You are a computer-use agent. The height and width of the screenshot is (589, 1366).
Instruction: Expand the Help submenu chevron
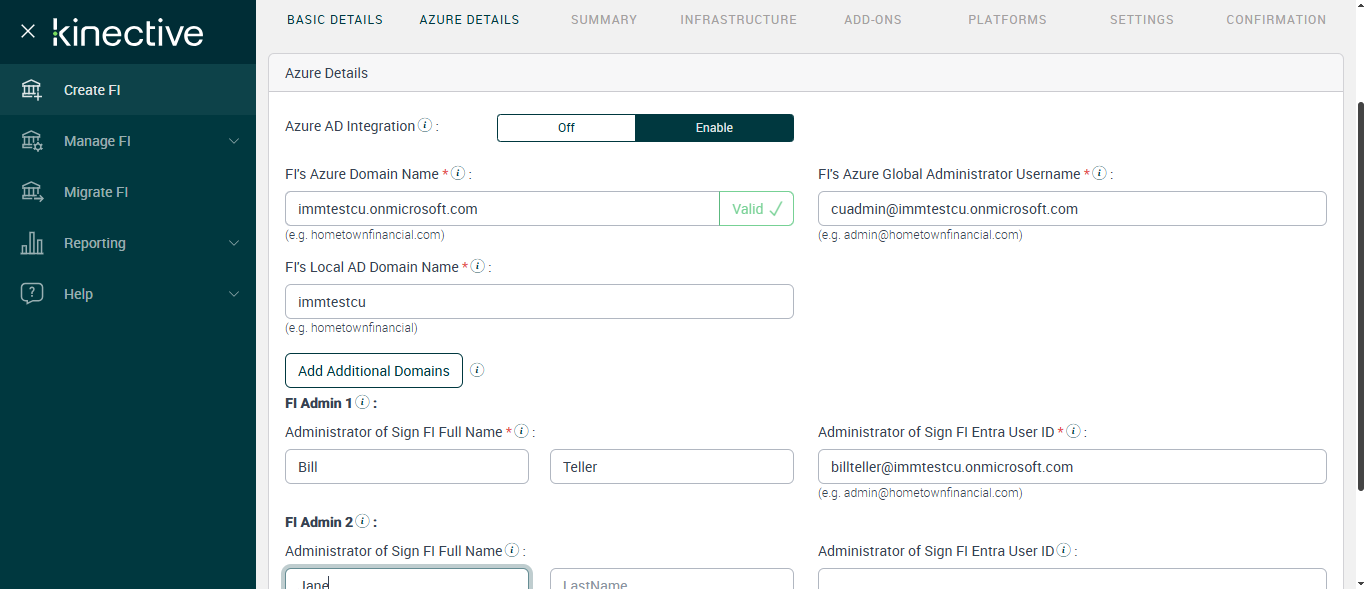pyautogui.click(x=234, y=294)
